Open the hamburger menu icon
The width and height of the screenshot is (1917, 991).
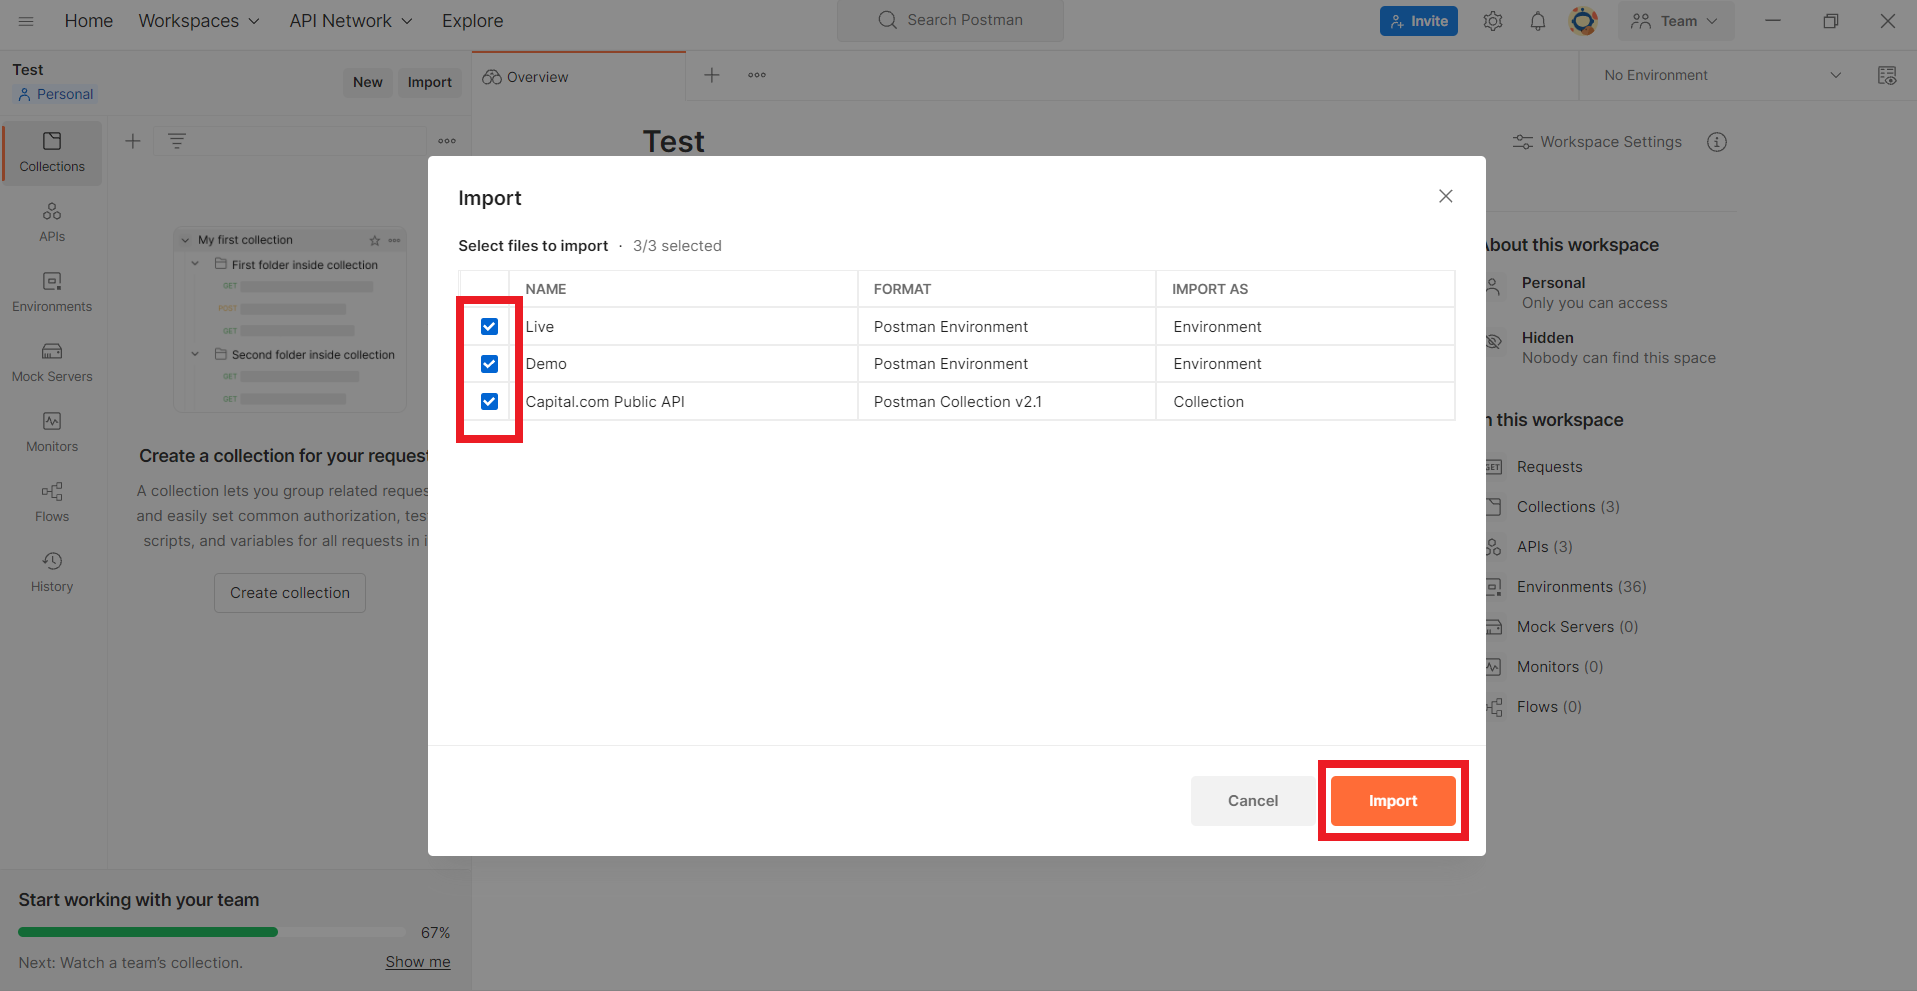point(26,21)
